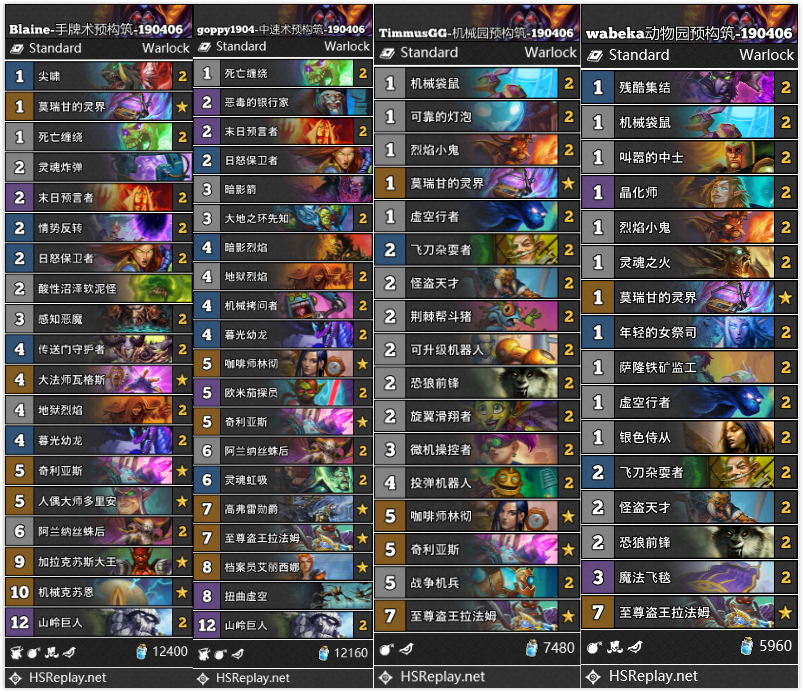Select the 魔法飞毯 card row

coord(690,577)
